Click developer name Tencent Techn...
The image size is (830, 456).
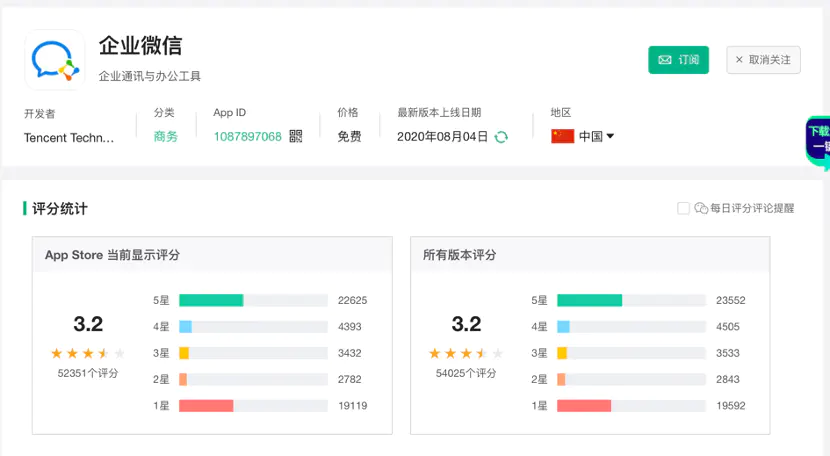[x=69, y=138]
